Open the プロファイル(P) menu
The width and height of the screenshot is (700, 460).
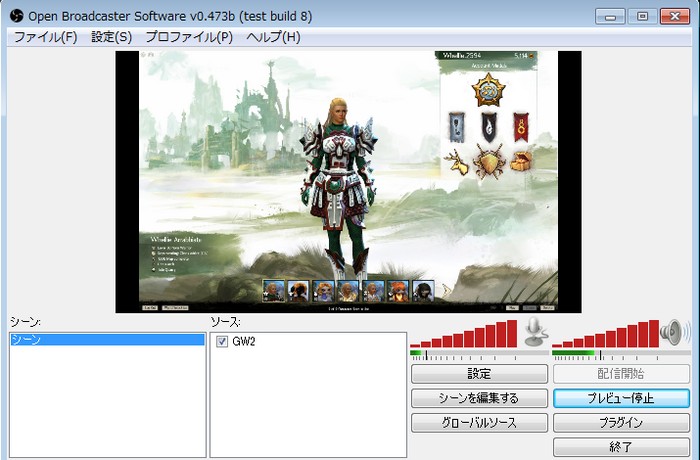(189, 37)
